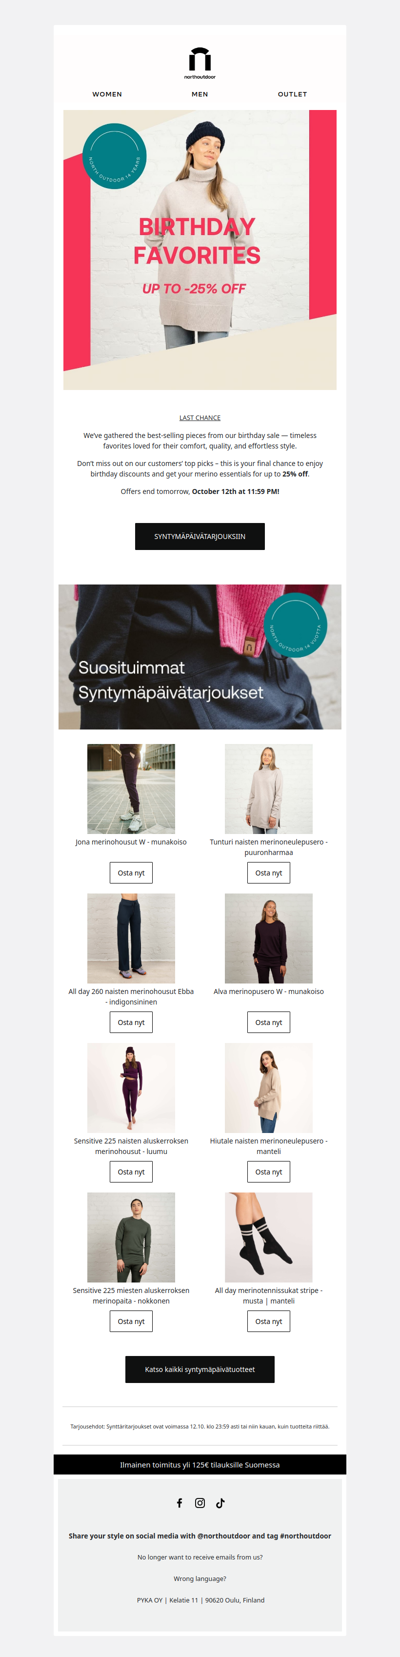
Task: Open the MEN menu item
Action: [x=200, y=94]
